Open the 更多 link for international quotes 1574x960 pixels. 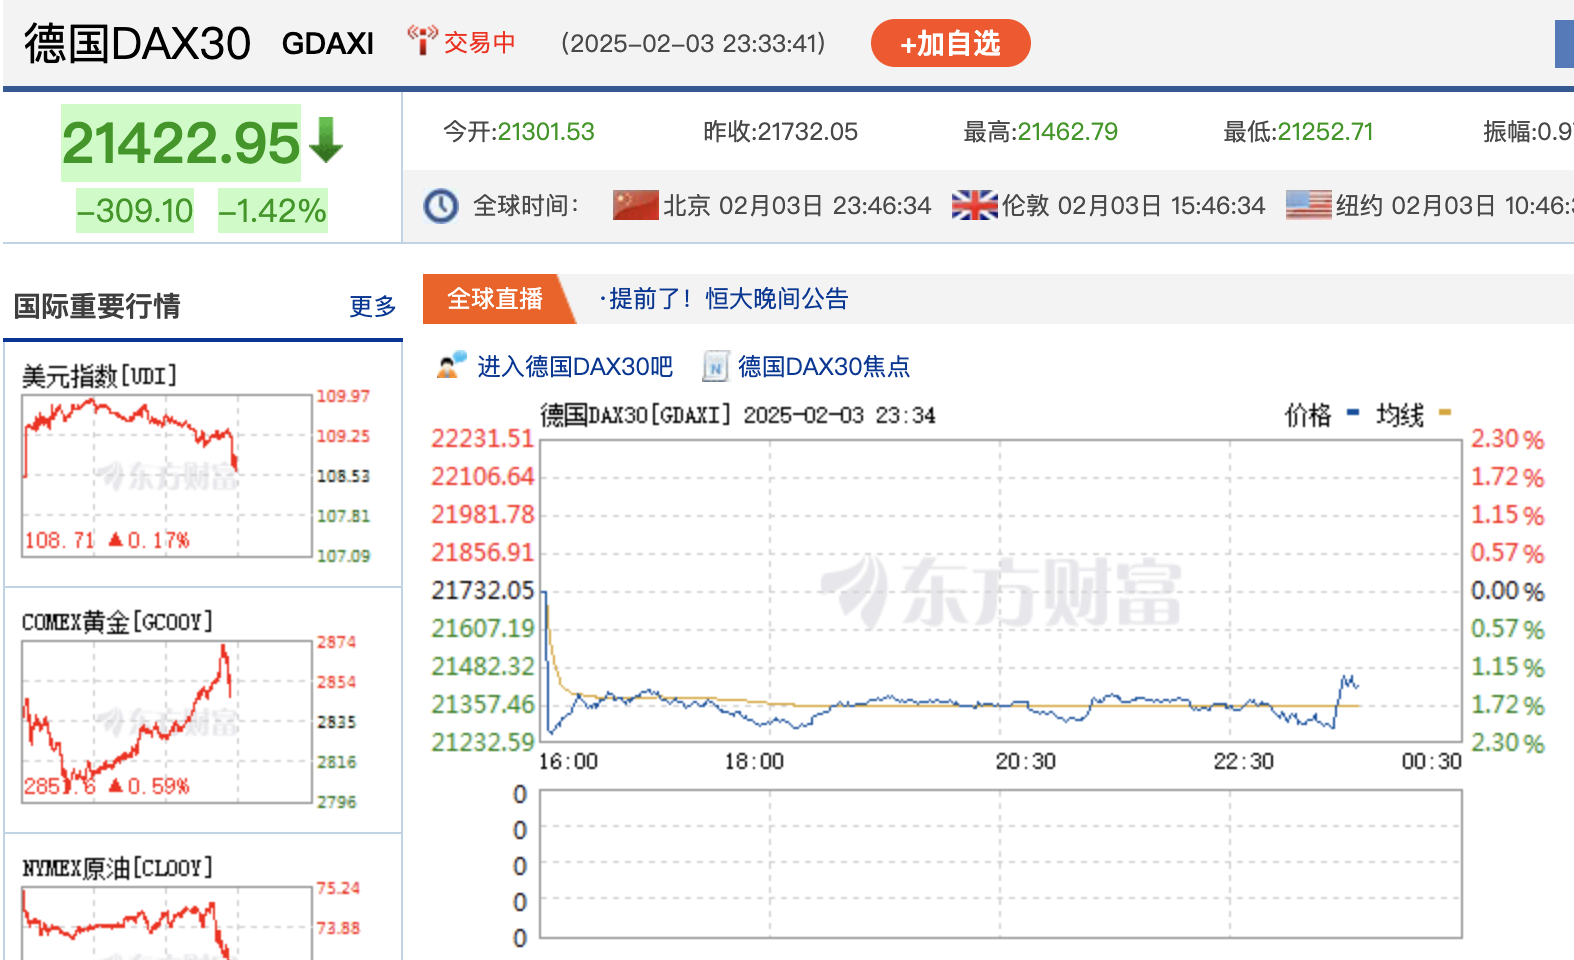coord(372,306)
